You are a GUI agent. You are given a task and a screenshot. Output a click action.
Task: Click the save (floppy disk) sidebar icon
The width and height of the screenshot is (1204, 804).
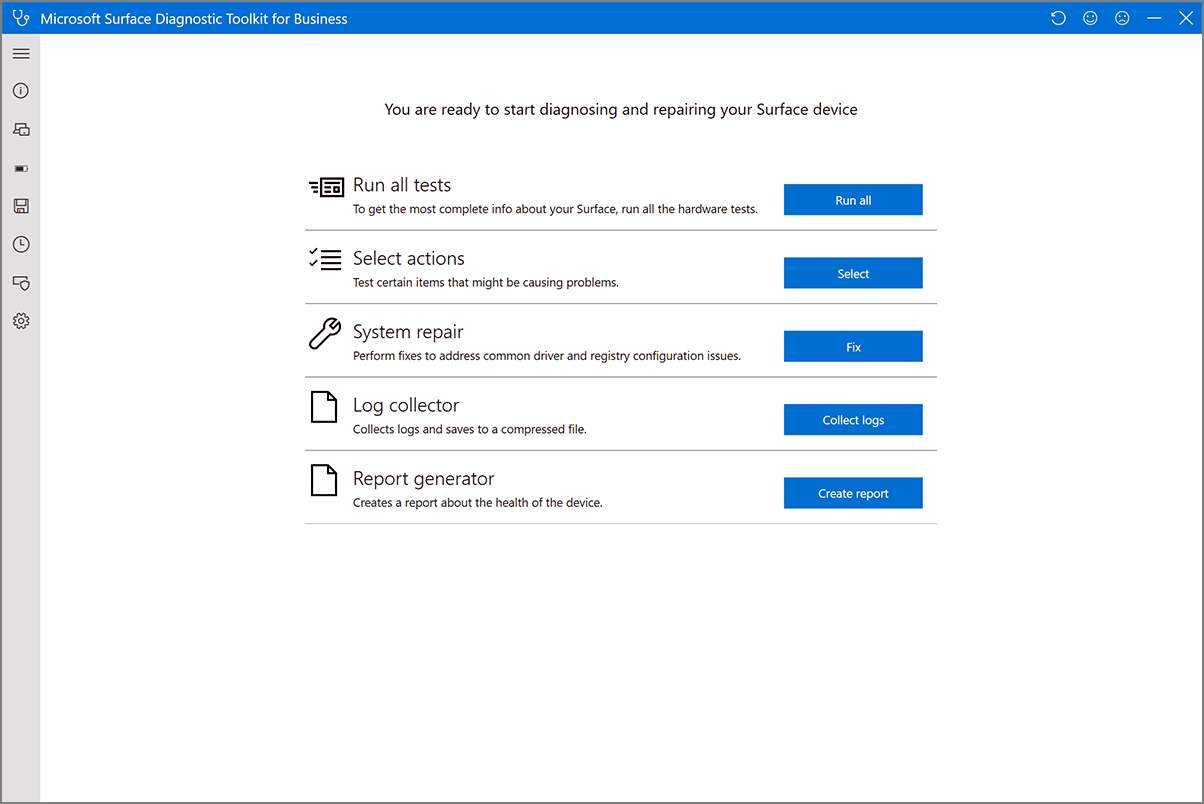tap(20, 206)
